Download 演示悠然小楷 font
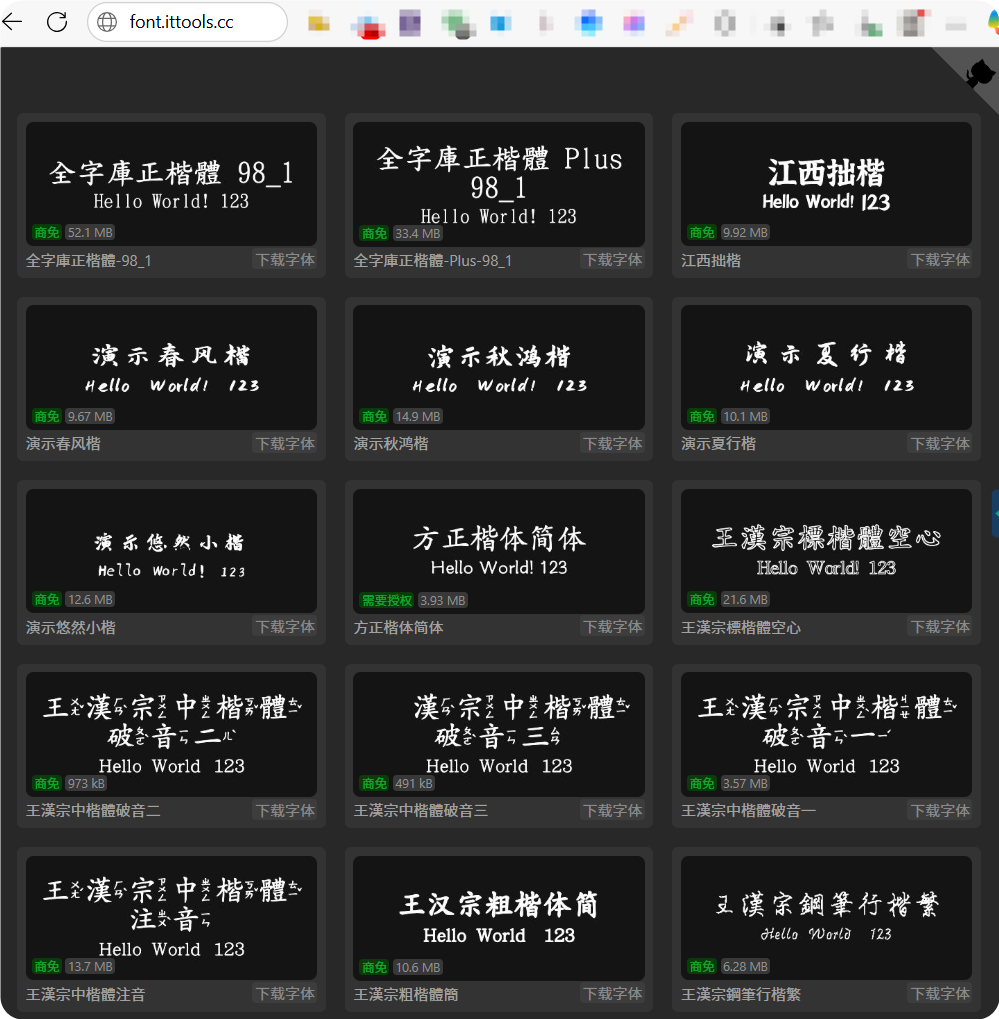 click(285, 627)
